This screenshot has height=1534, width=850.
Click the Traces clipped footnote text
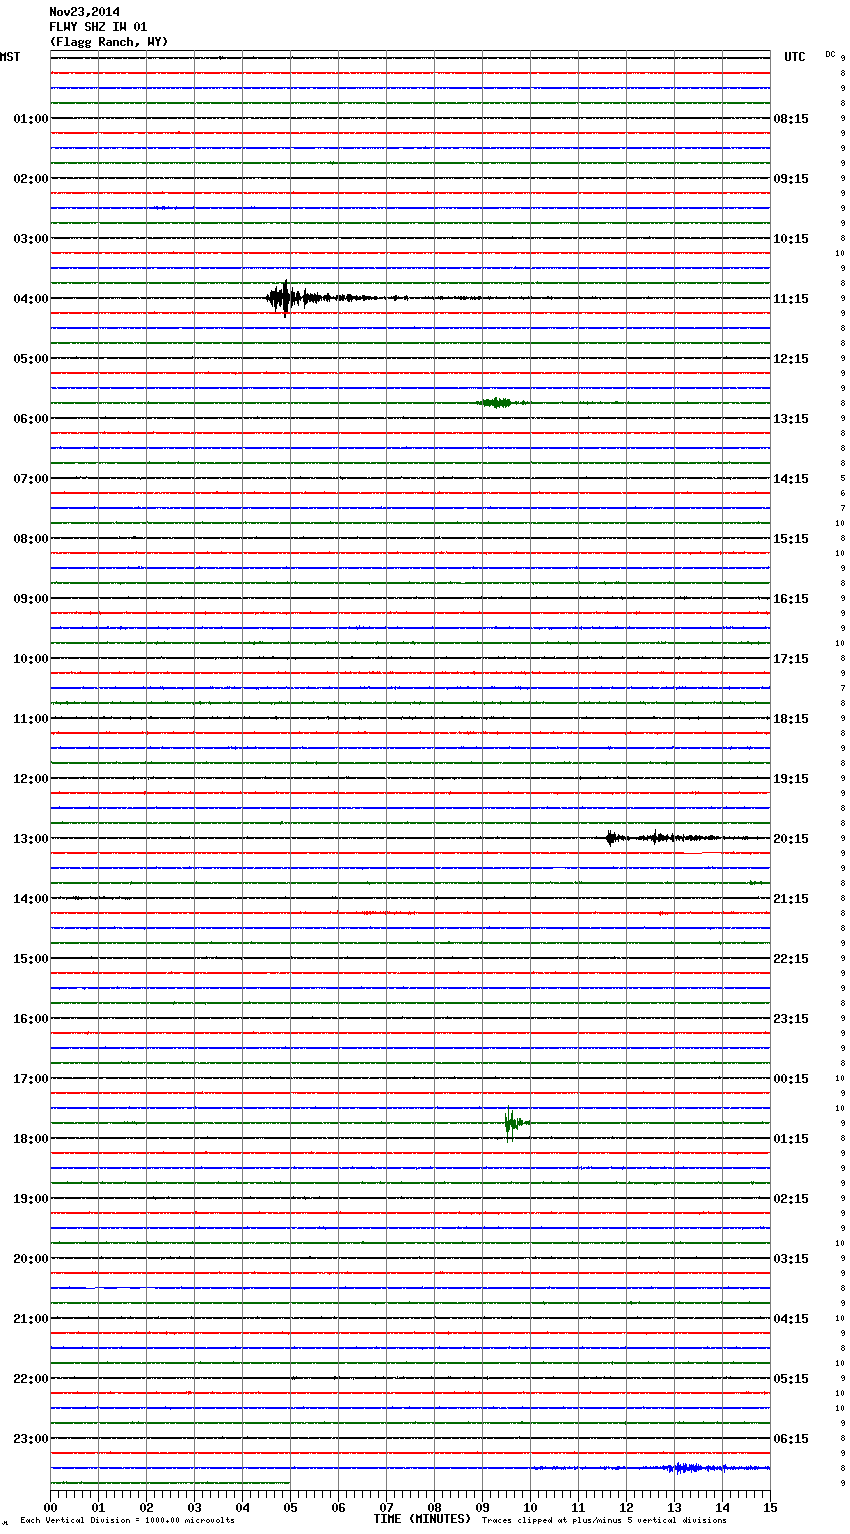tap(604, 1521)
